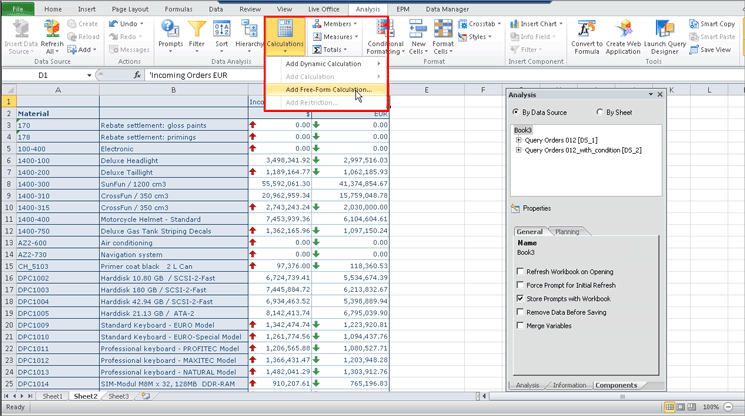Click the Smart Copy button

coord(712,24)
